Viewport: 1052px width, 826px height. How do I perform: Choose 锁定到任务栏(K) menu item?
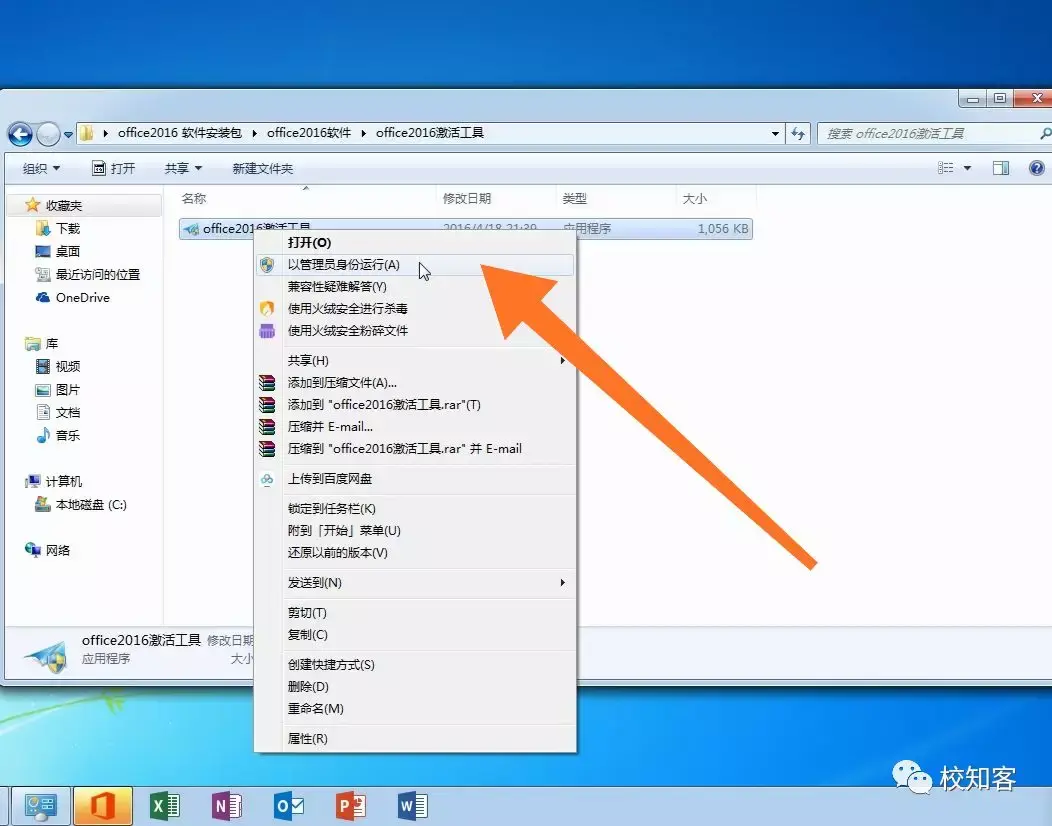pyautogui.click(x=415, y=509)
